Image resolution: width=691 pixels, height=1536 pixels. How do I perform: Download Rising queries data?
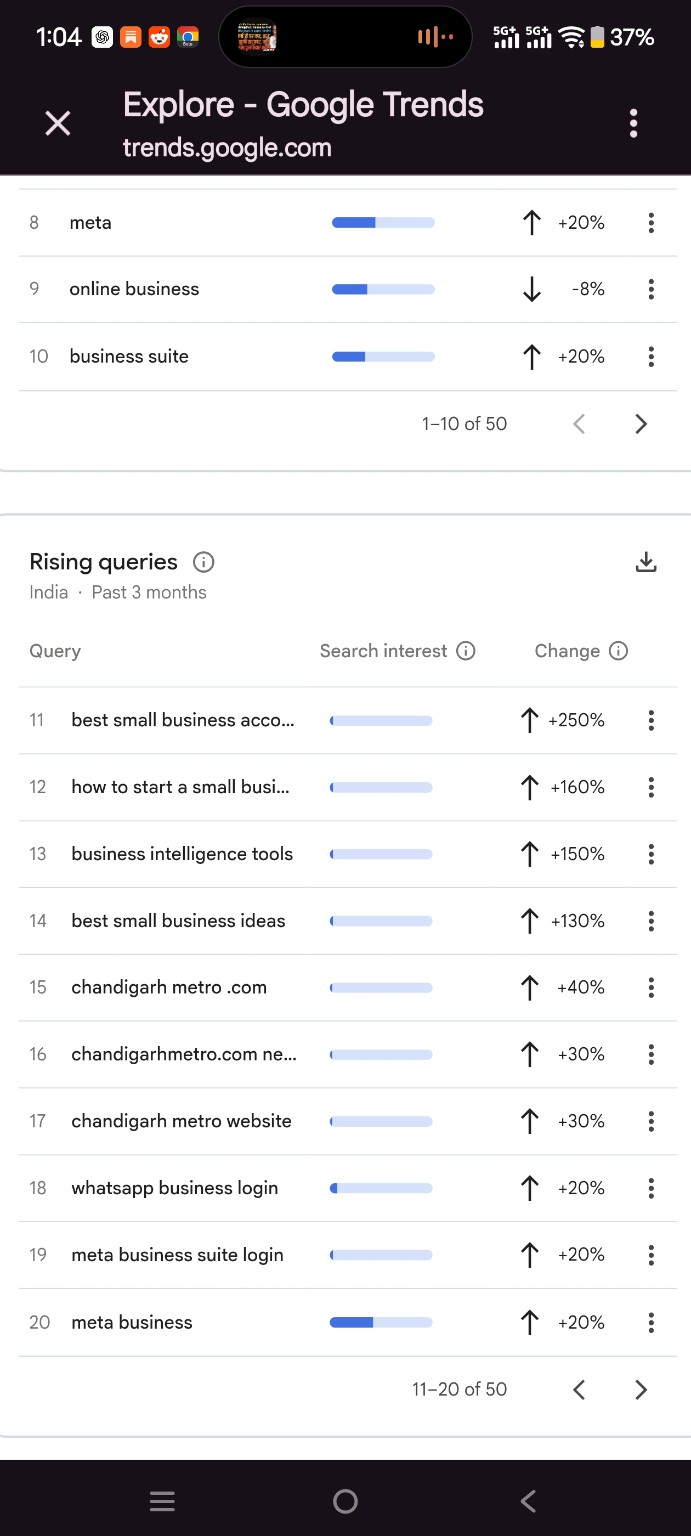646,562
